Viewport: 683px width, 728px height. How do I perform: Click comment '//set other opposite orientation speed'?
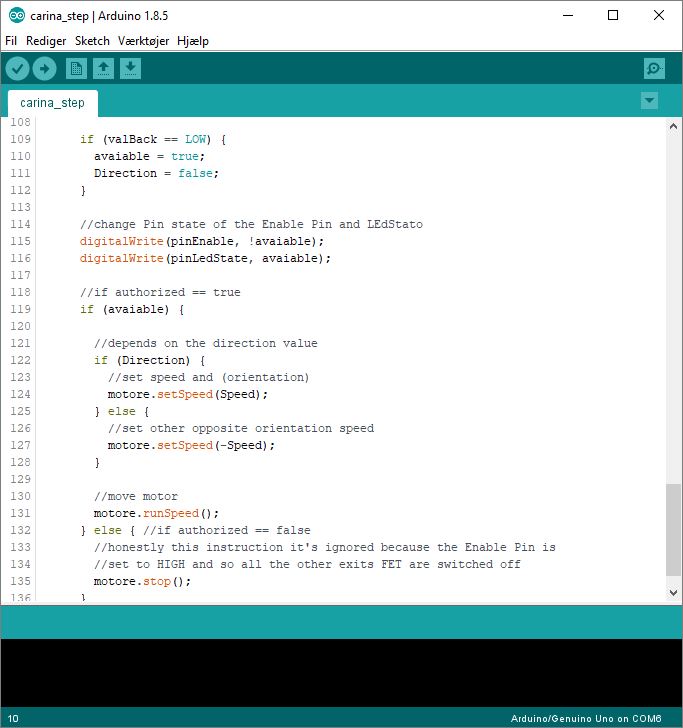241,428
